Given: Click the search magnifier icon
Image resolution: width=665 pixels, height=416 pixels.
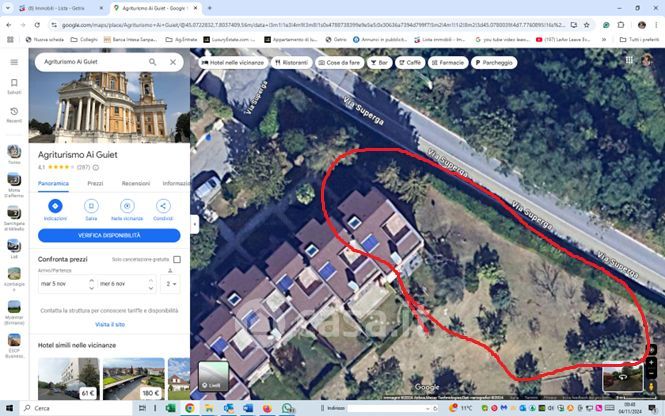Looking at the screenshot, I should click(153, 62).
